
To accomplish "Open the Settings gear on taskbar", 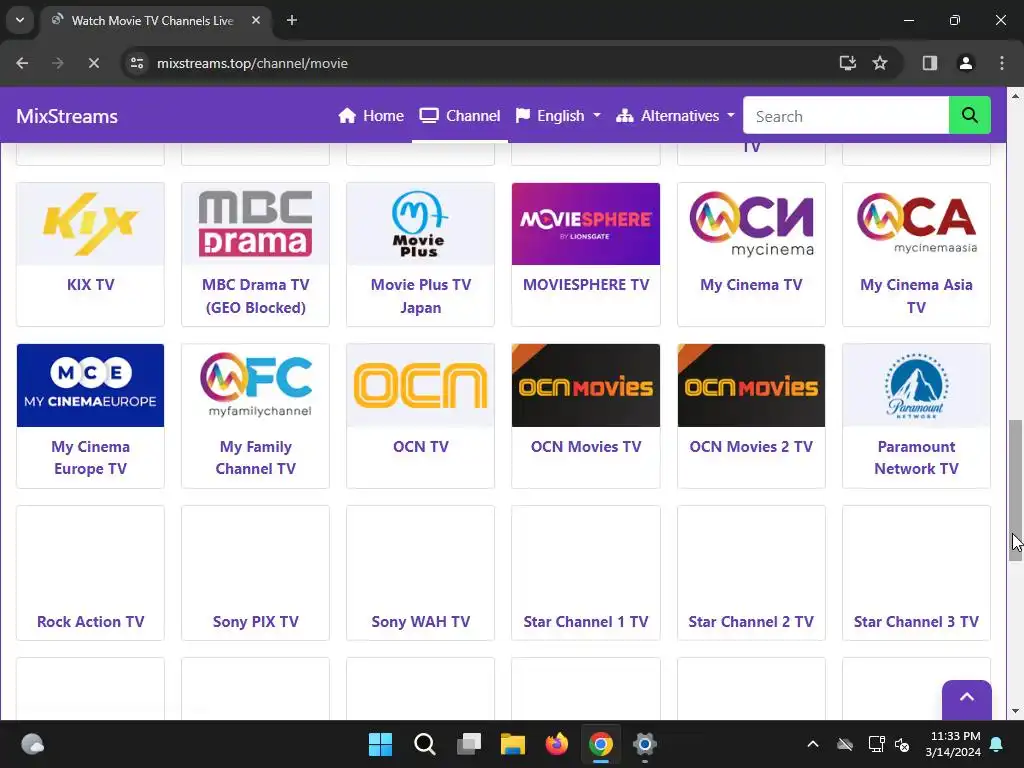I will (645, 744).
